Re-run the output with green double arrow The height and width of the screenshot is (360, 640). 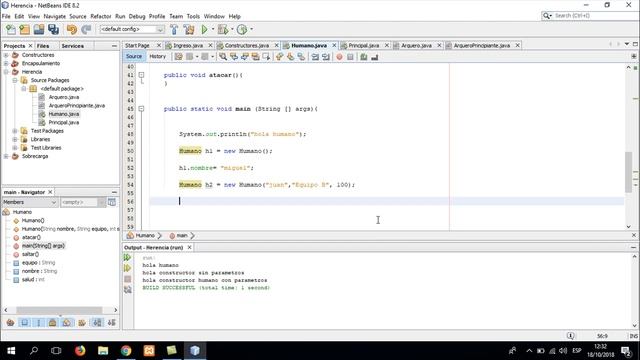point(127,257)
